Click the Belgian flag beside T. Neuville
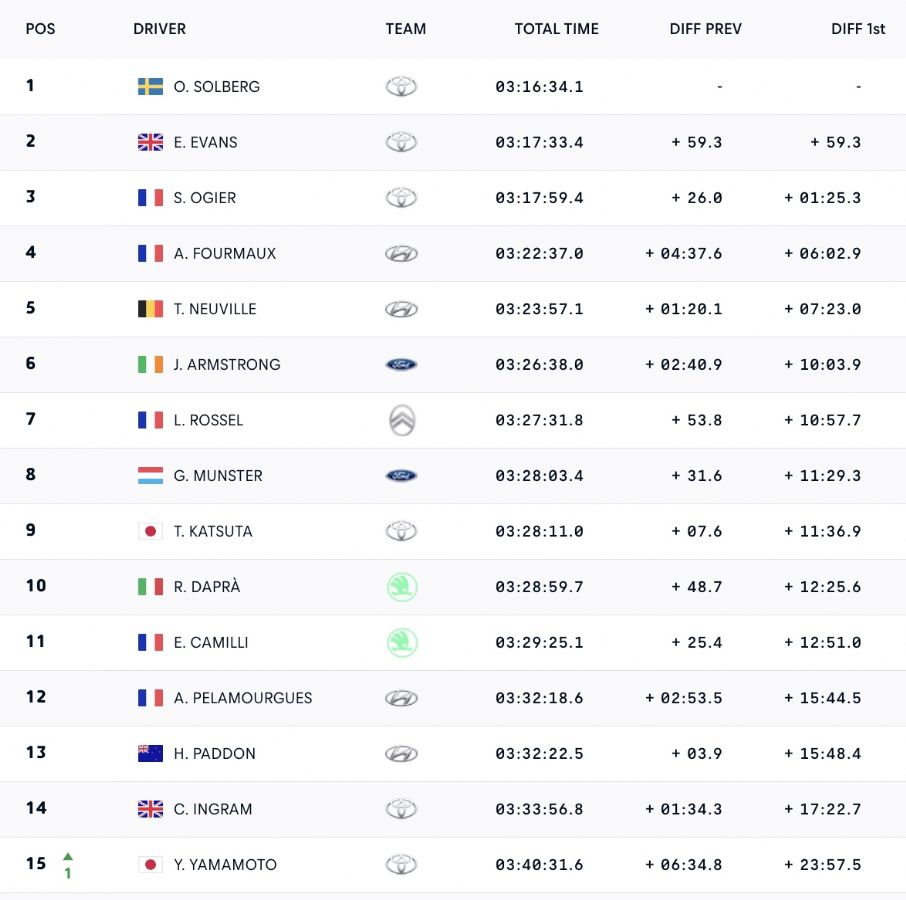This screenshot has width=906, height=900. (150, 309)
